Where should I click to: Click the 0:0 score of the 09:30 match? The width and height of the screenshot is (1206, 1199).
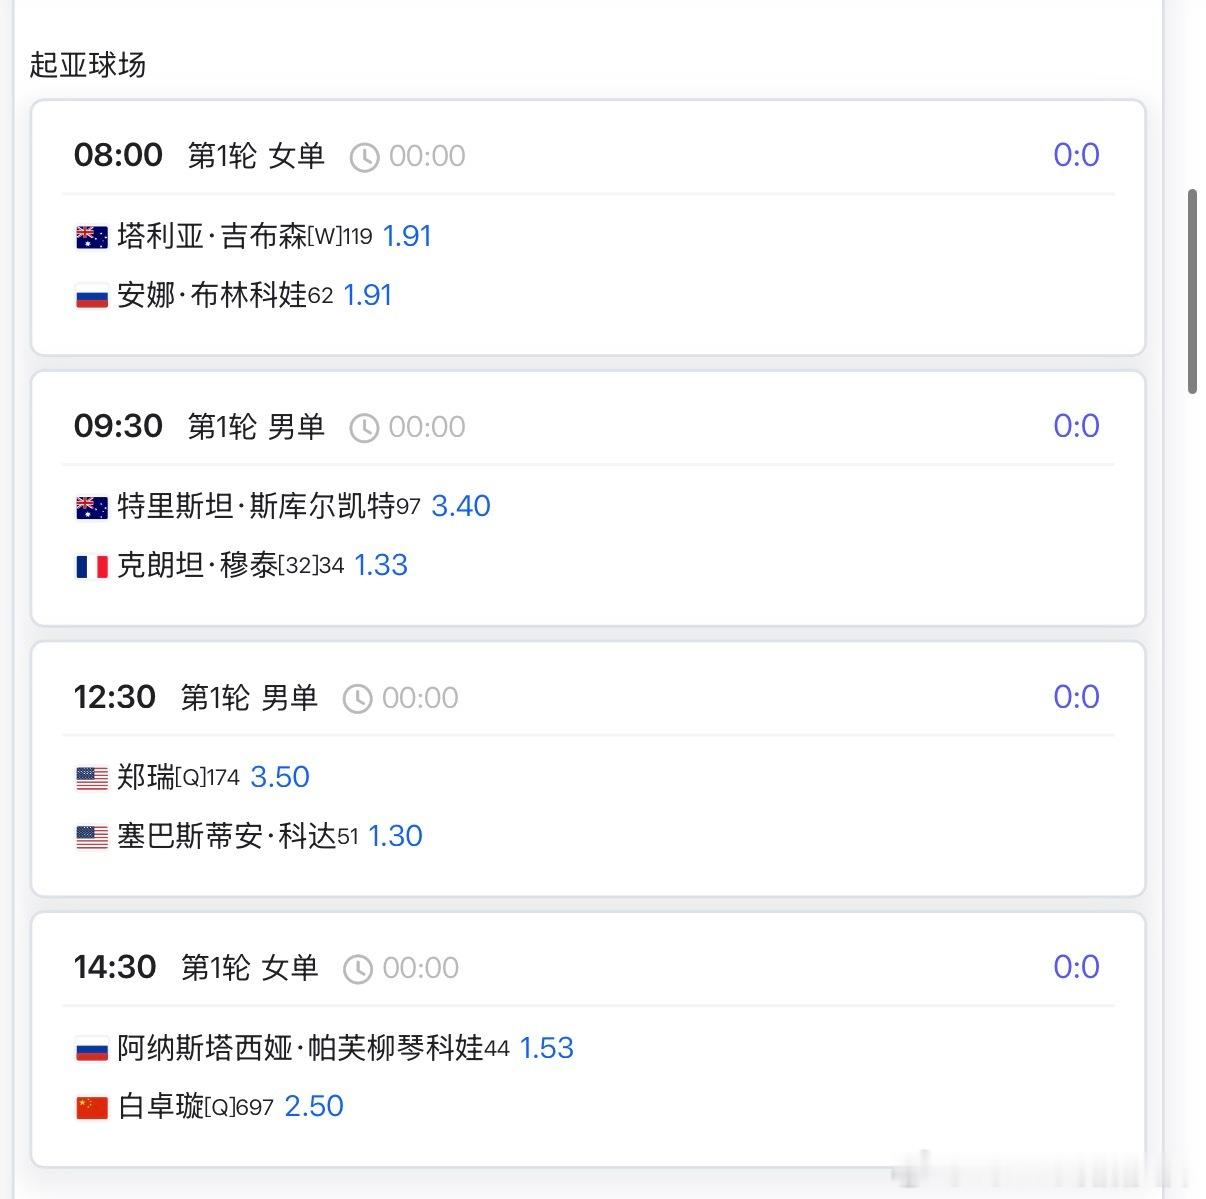tap(1075, 426)
